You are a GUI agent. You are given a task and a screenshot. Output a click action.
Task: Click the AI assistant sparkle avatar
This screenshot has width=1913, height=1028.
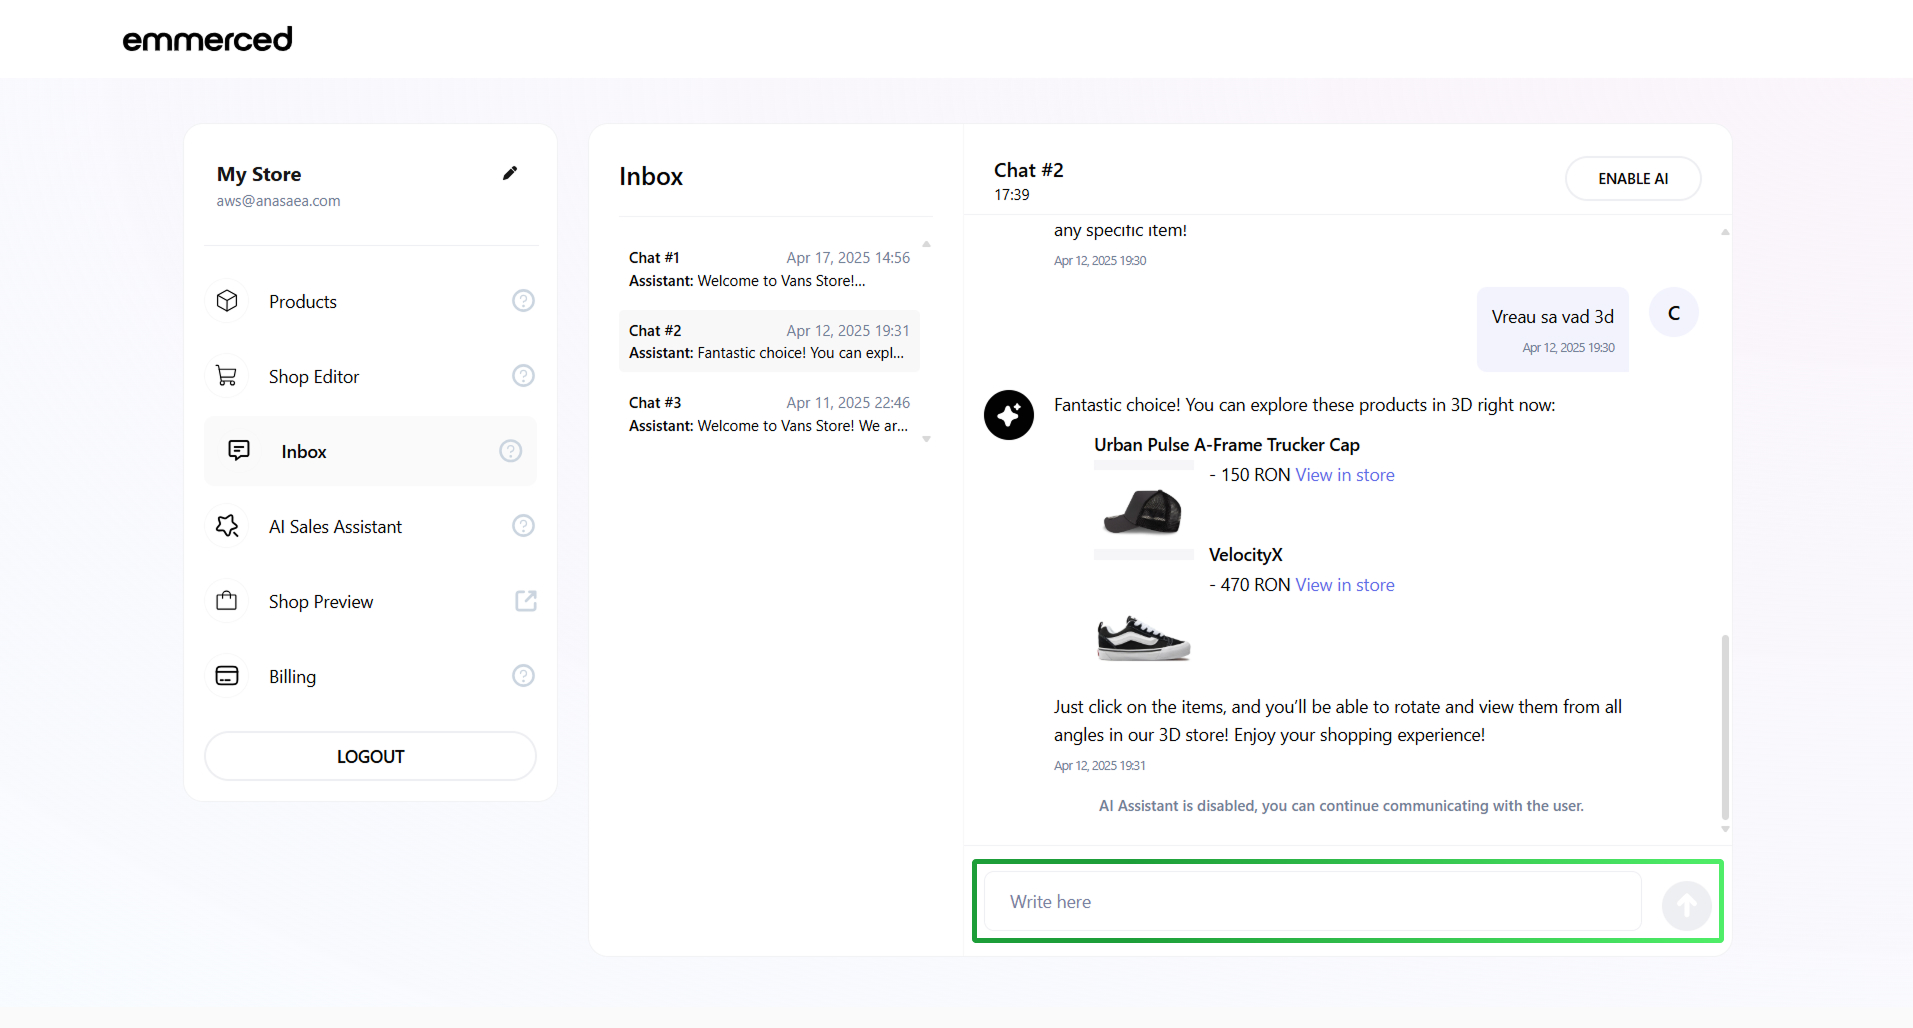[1008, 415]
